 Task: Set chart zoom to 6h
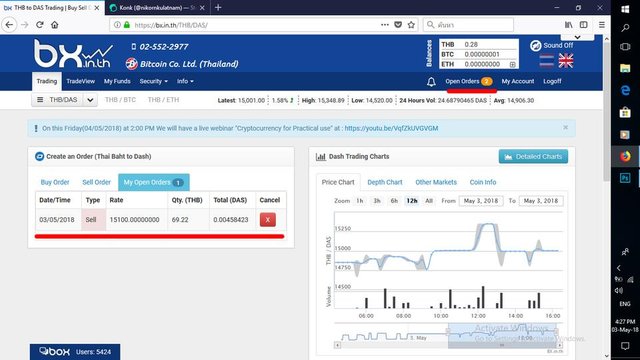[394, 201]
